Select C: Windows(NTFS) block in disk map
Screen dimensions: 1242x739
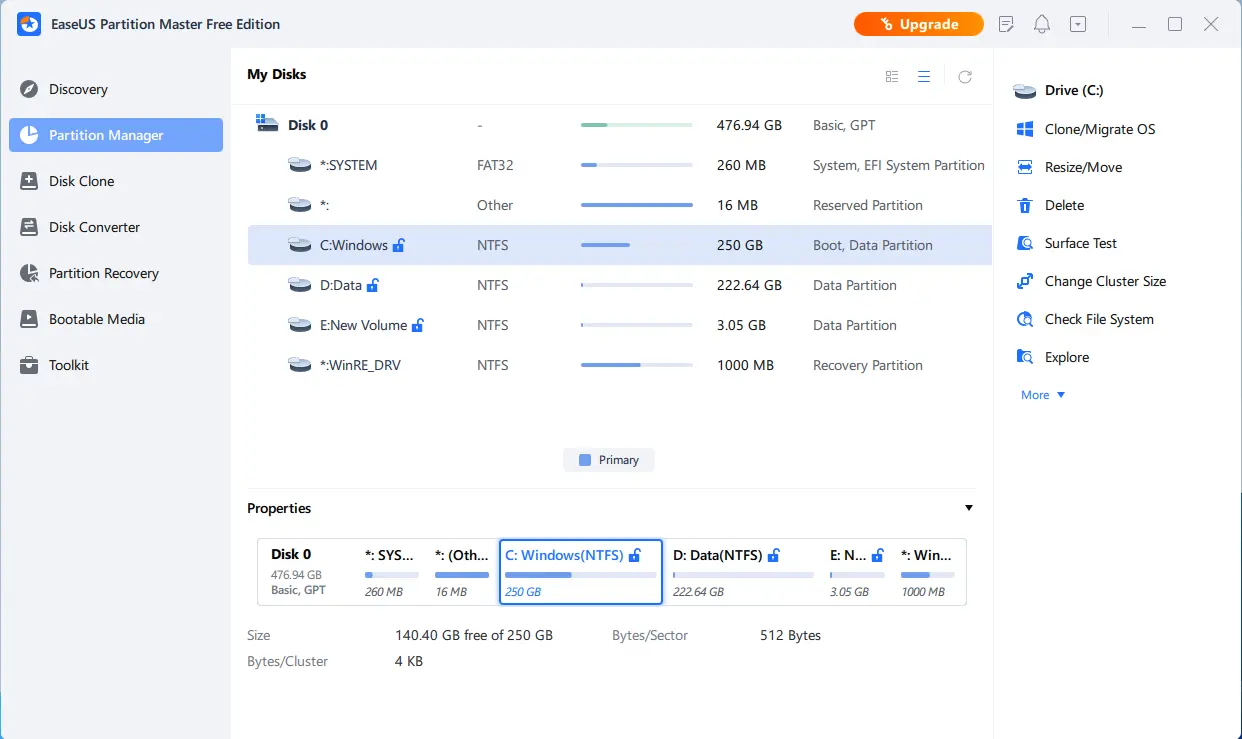coord(581,572)
